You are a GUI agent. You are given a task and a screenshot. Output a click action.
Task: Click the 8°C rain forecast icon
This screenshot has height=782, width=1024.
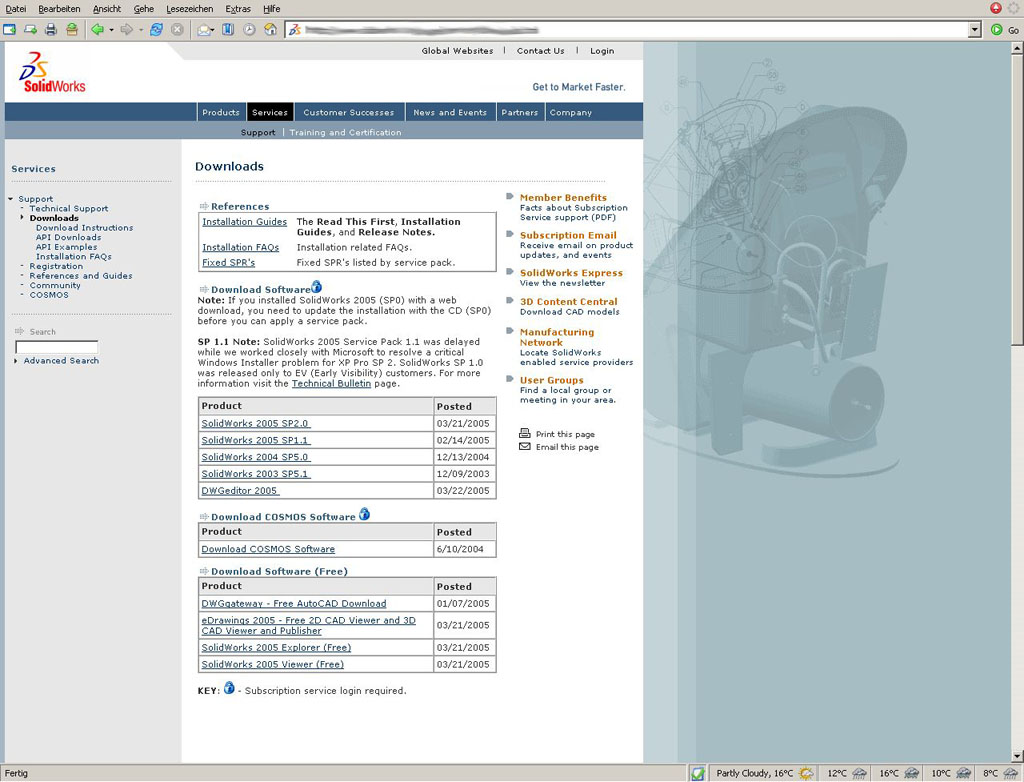(1011, 774)
